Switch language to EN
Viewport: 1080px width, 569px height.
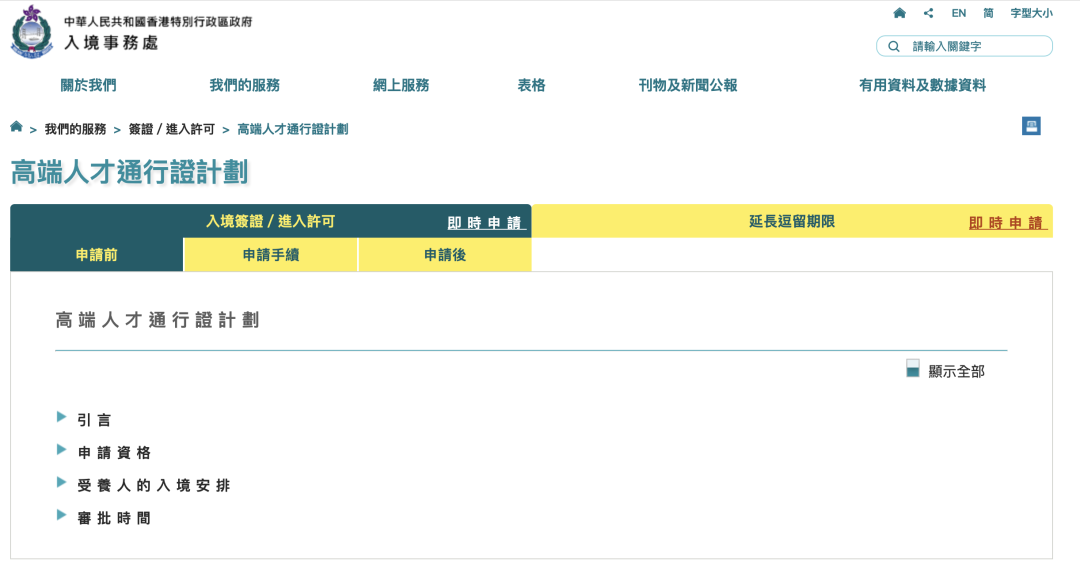pos(959,13)
